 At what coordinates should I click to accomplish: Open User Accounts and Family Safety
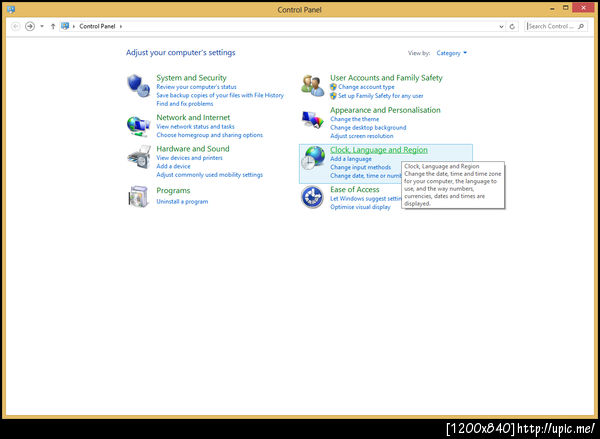(x=386, y=78)
